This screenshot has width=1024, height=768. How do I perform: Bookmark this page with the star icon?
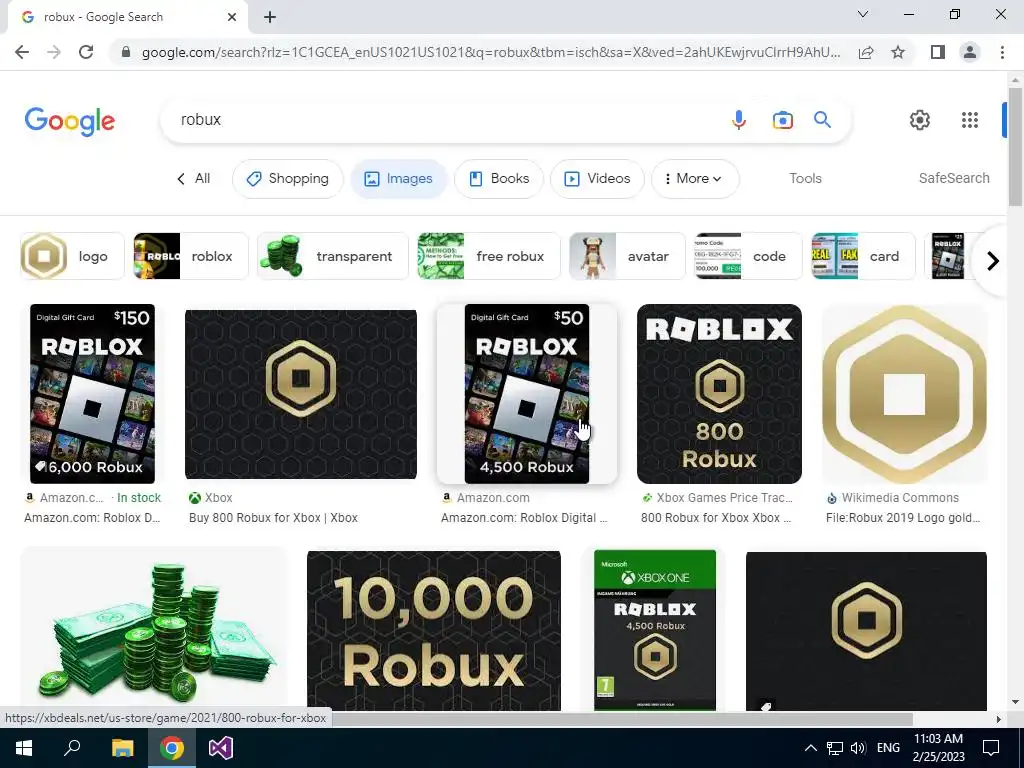point(898,52)
